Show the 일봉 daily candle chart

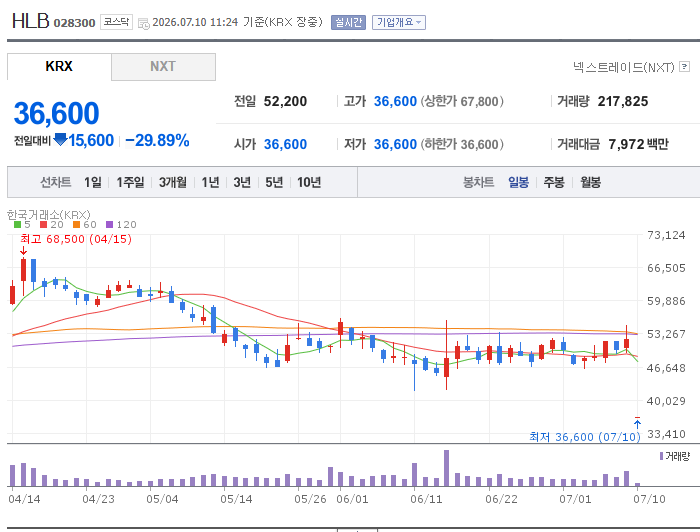(518, 182)
